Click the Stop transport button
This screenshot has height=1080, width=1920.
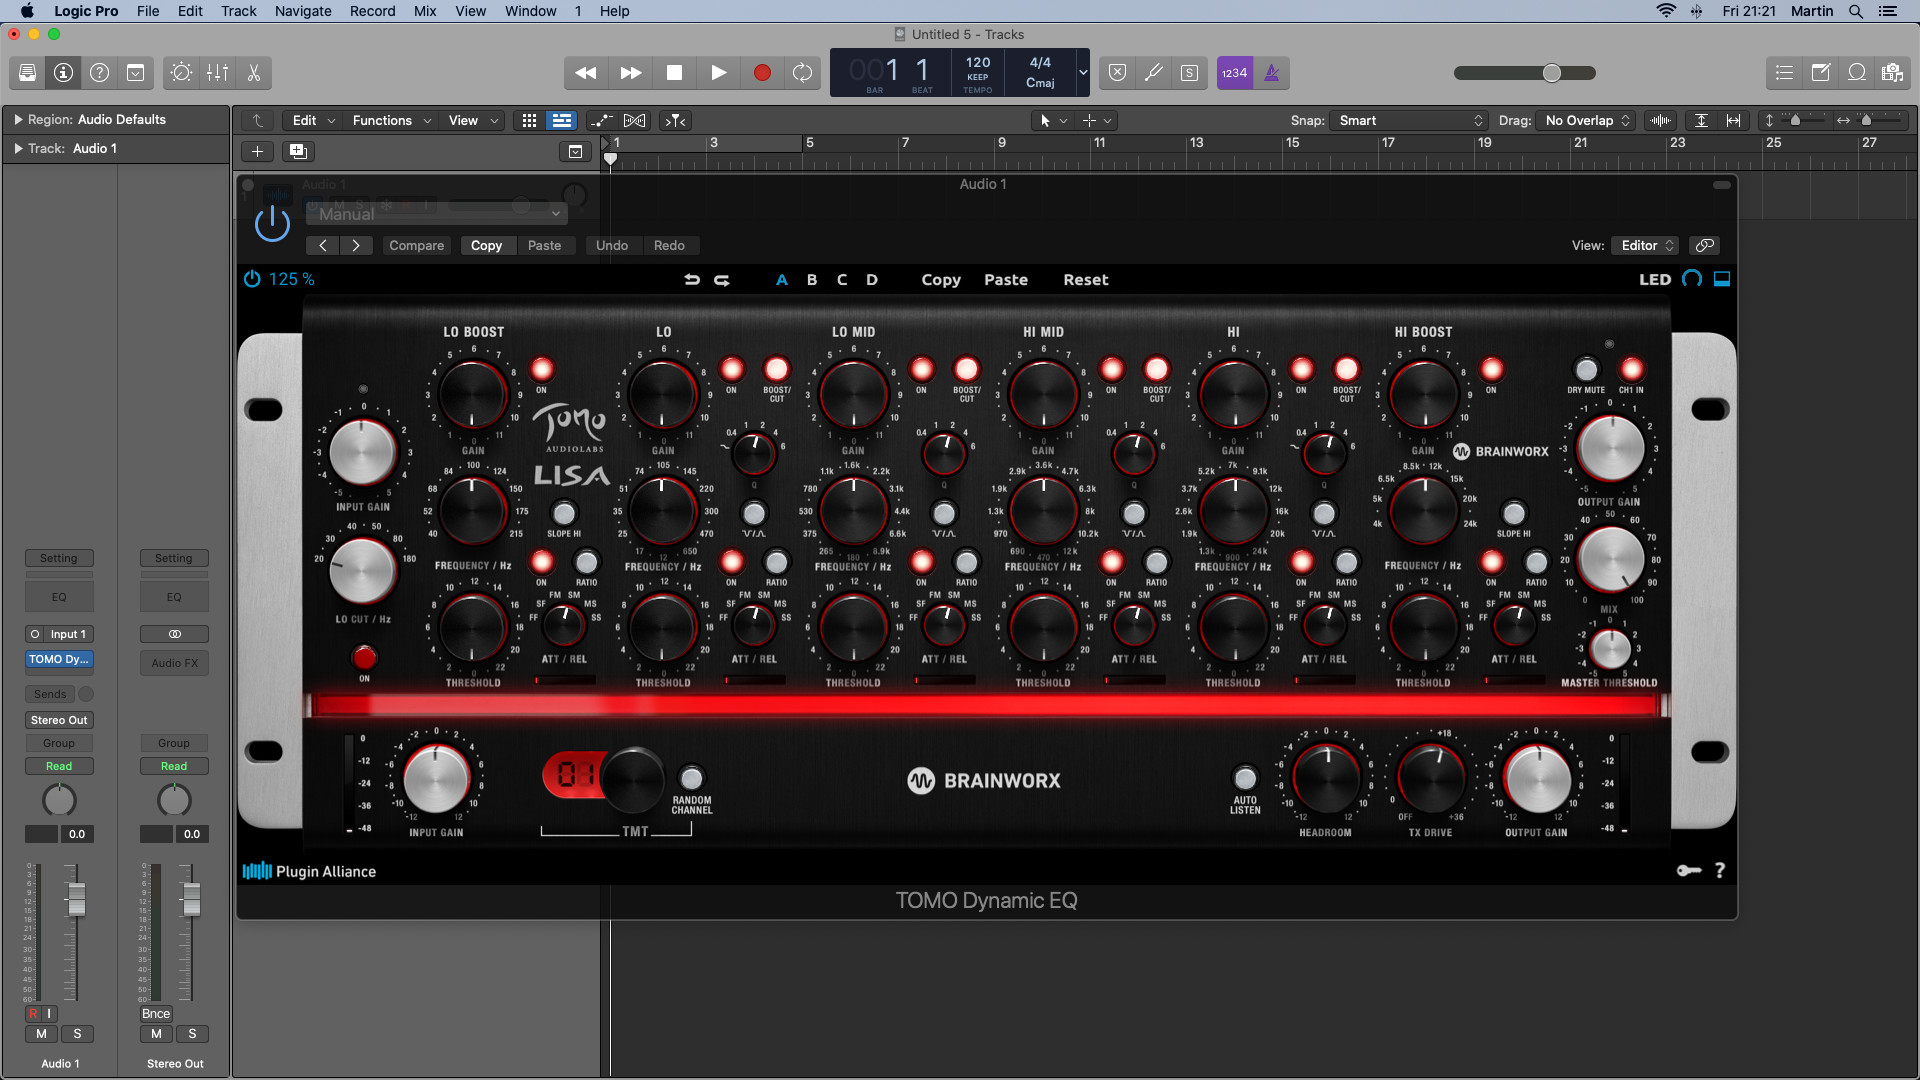675,72
